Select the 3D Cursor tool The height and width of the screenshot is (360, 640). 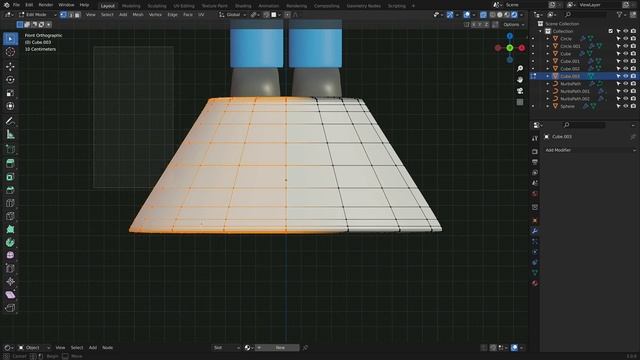pos(10,52)
